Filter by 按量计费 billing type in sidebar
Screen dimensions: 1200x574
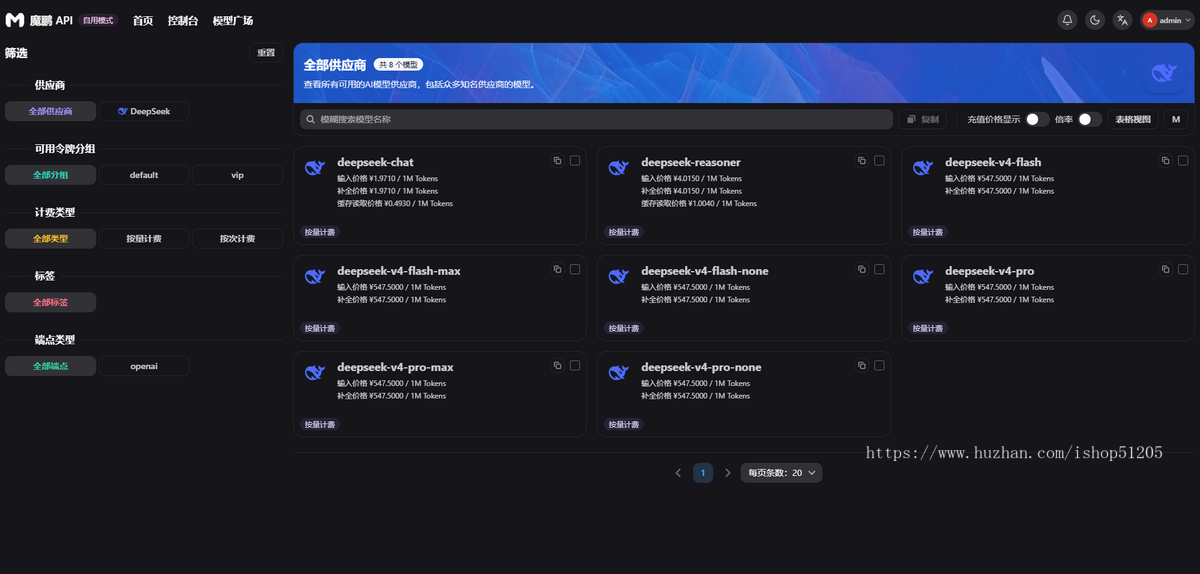tap(144, 239)
